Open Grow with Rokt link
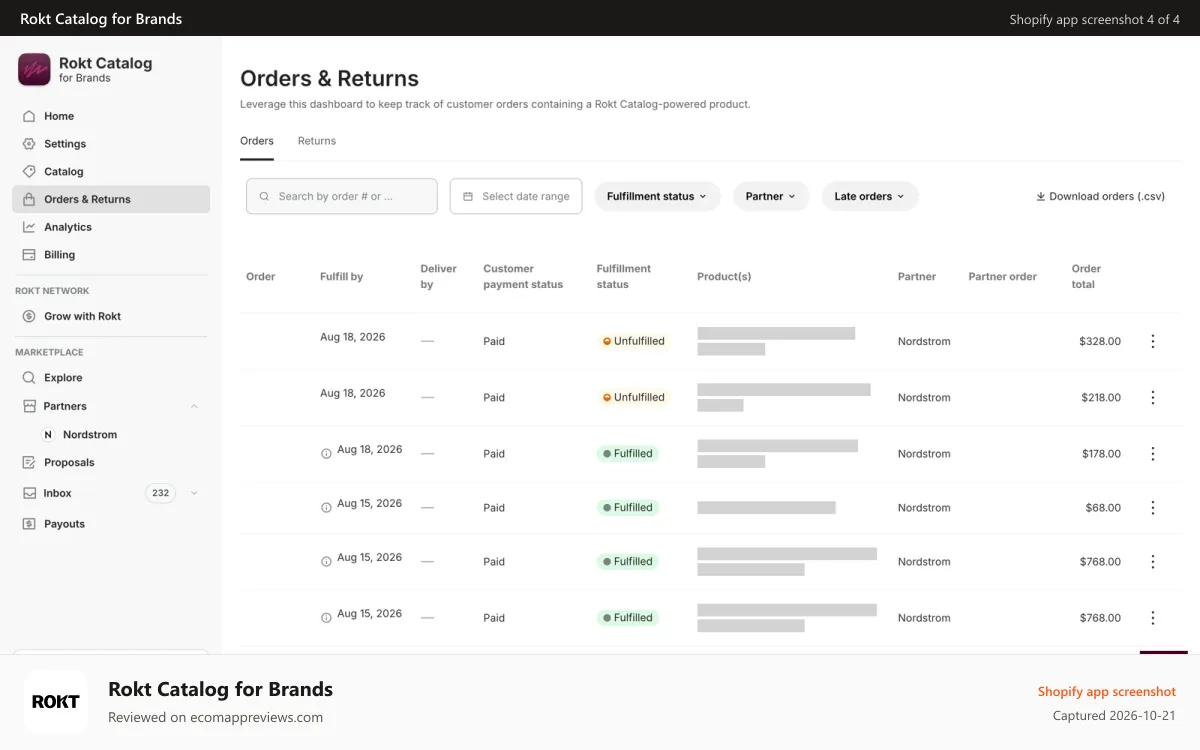 pos(111,316)
